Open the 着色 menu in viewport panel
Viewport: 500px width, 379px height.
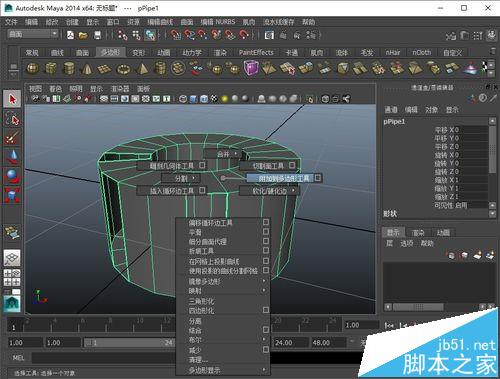pos(55,89)
